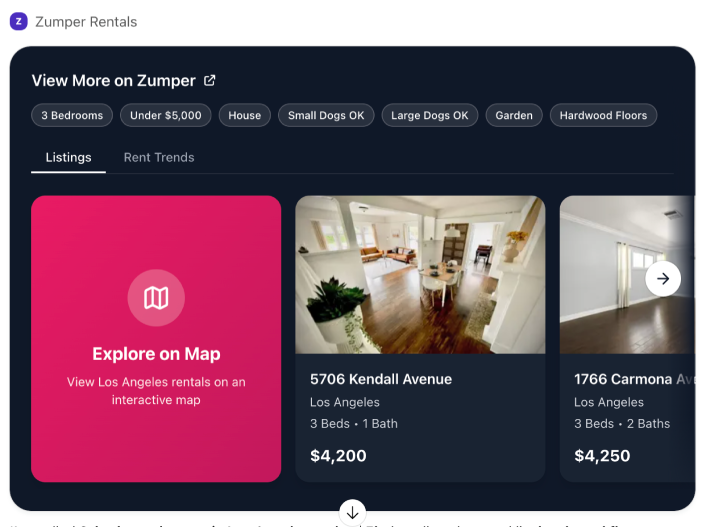Toggle the House filter chip

coord(244,116)
